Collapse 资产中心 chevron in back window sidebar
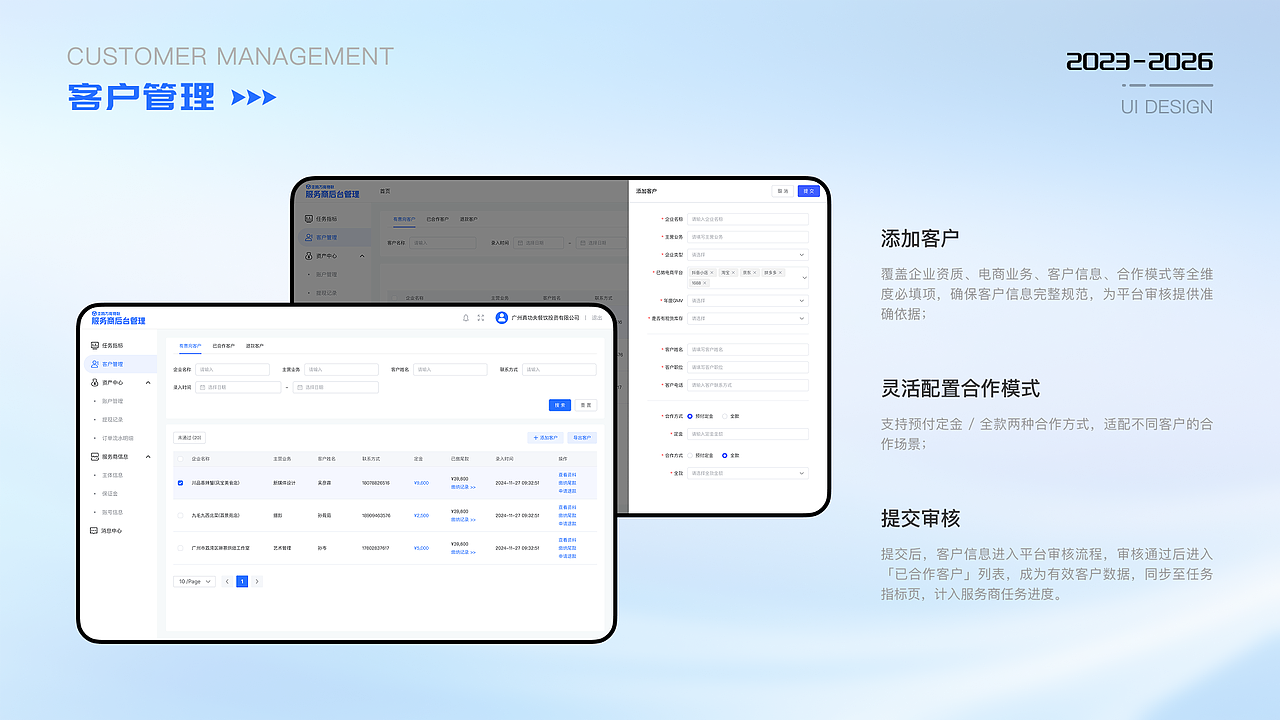Image resolution: width=1280 pixels, height=720 pixels. tap(362, 256)
